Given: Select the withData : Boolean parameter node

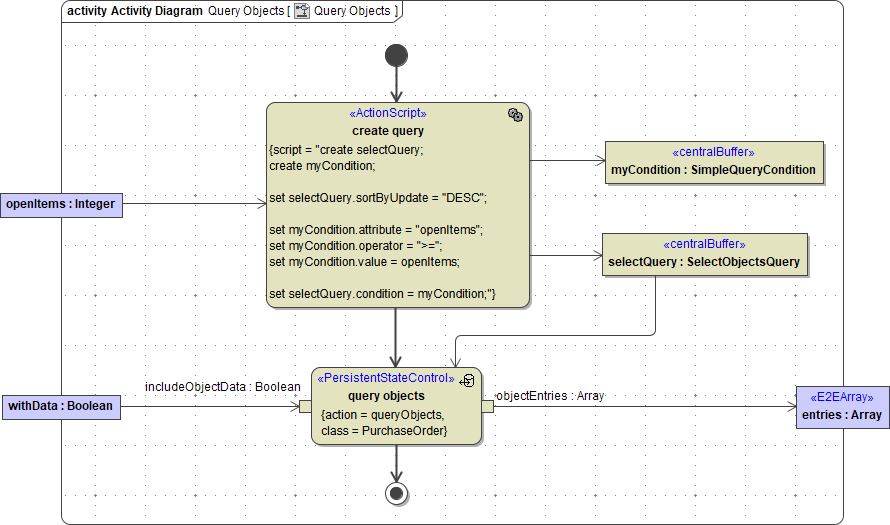Looking at the screenshot, I should pos(61,406).
